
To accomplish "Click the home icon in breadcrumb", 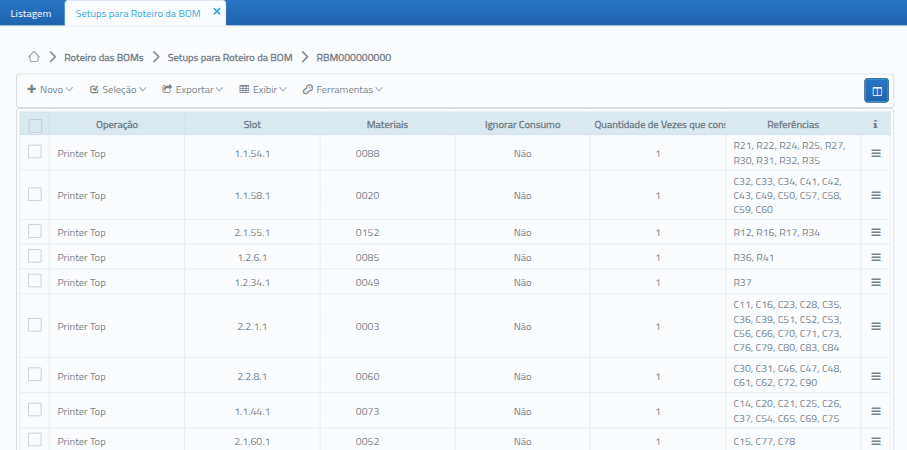I will click(x=34, y=58).
